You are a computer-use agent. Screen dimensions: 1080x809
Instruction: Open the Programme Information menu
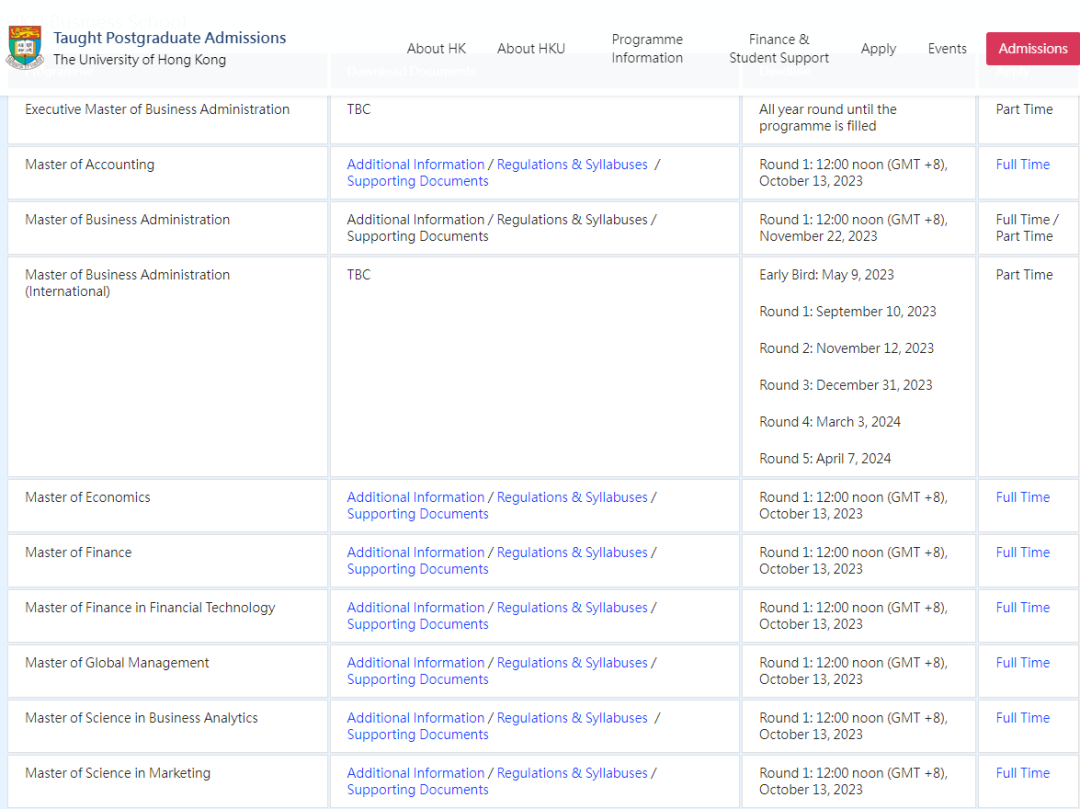coord(647,49)
